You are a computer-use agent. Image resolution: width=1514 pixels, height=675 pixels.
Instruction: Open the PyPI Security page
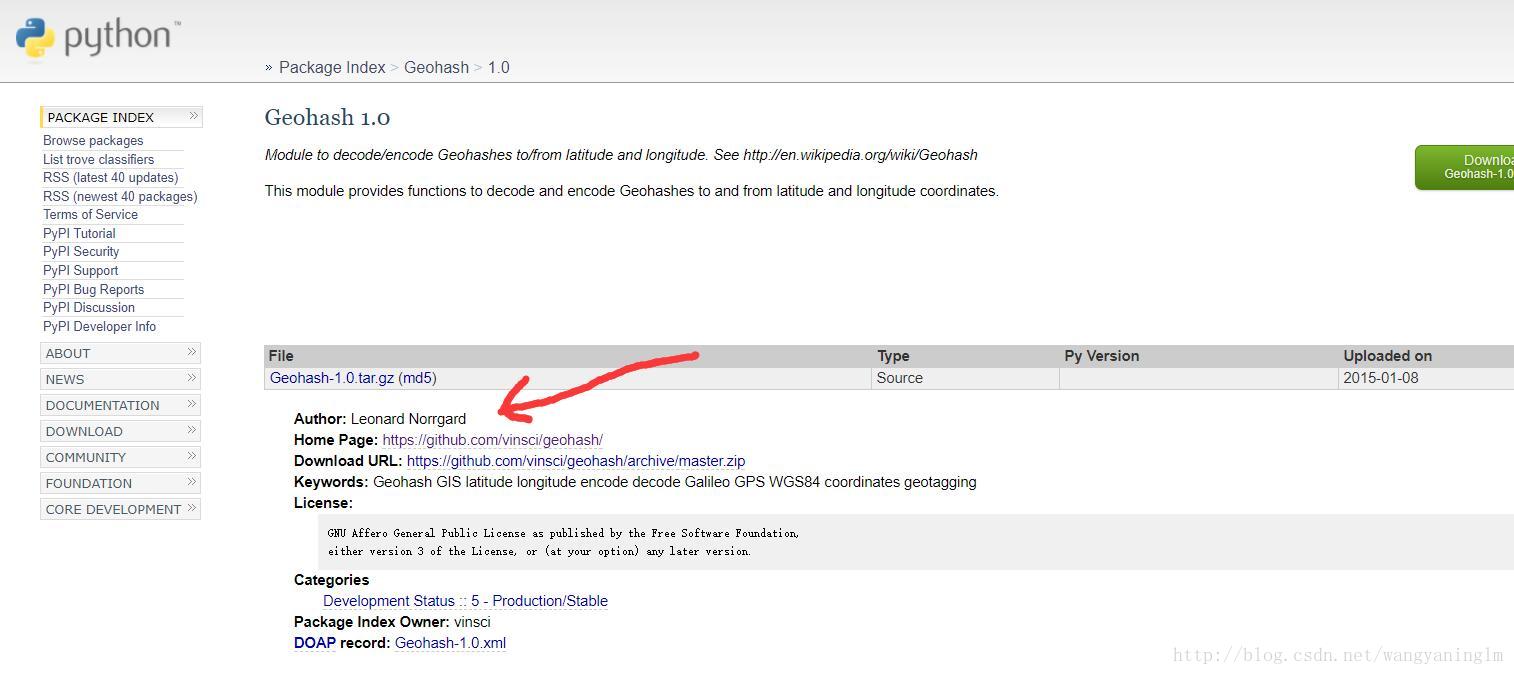81,251
